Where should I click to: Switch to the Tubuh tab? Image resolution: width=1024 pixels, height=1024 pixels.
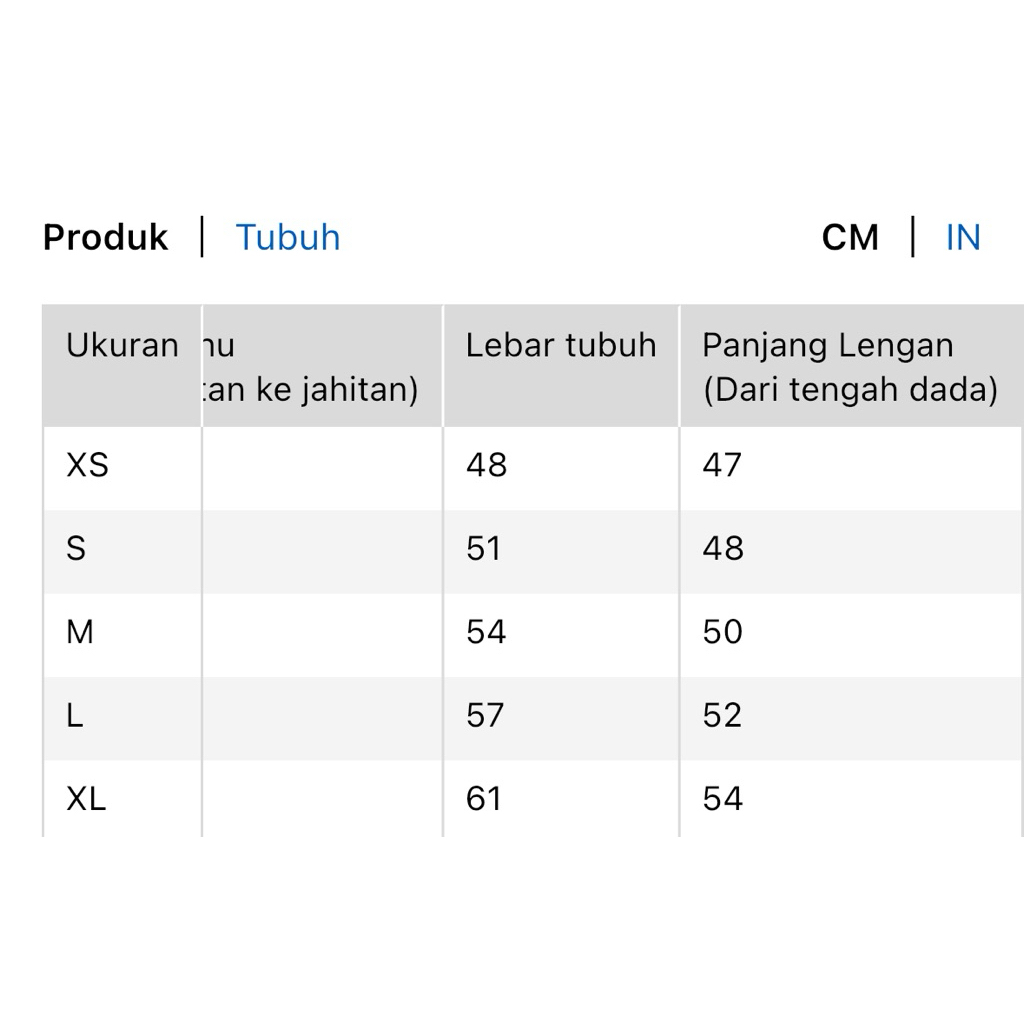click(288, 237)
